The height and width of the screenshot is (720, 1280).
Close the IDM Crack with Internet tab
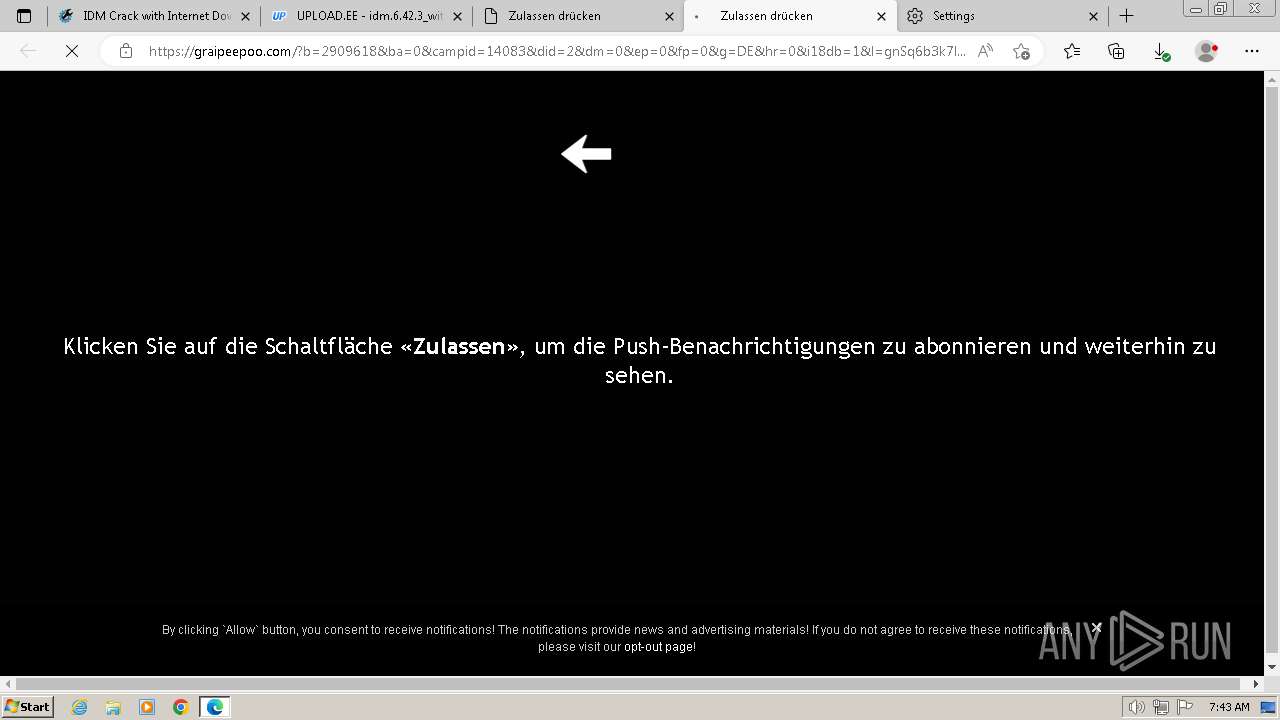pos(246,16)
